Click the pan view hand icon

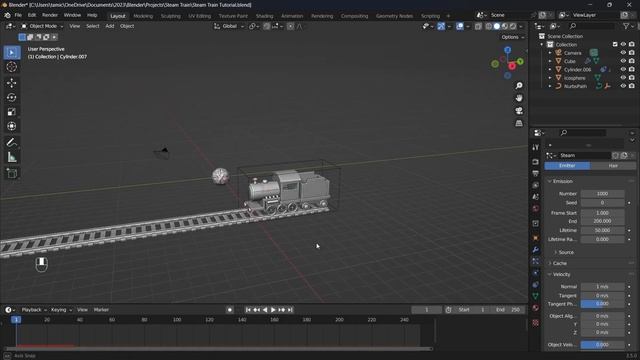pyautogui.click(x=519, y=98)
